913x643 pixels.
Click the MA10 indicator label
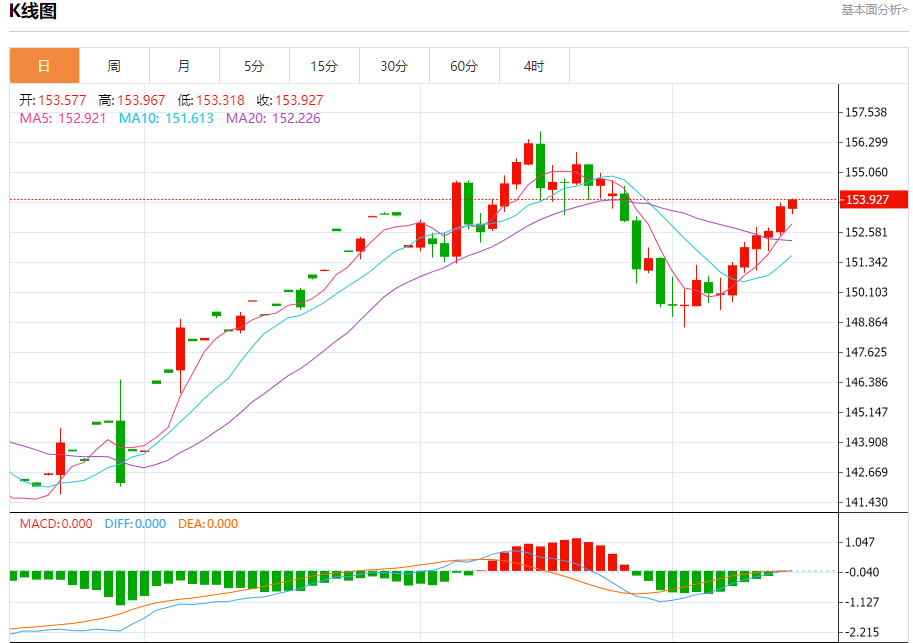click(x=166, y=118)
